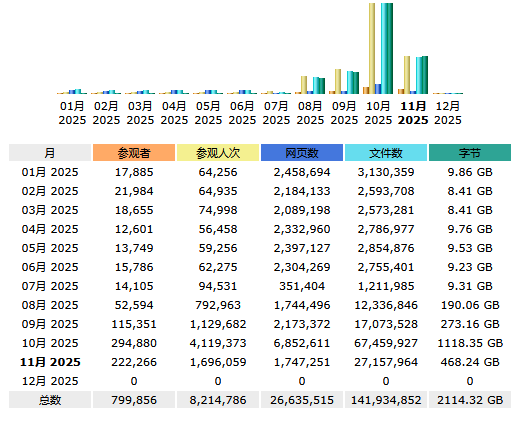Screen dimensions: 522x423
Task: Select 10月 2025 below the chart
Action: [x=378, y=113]
